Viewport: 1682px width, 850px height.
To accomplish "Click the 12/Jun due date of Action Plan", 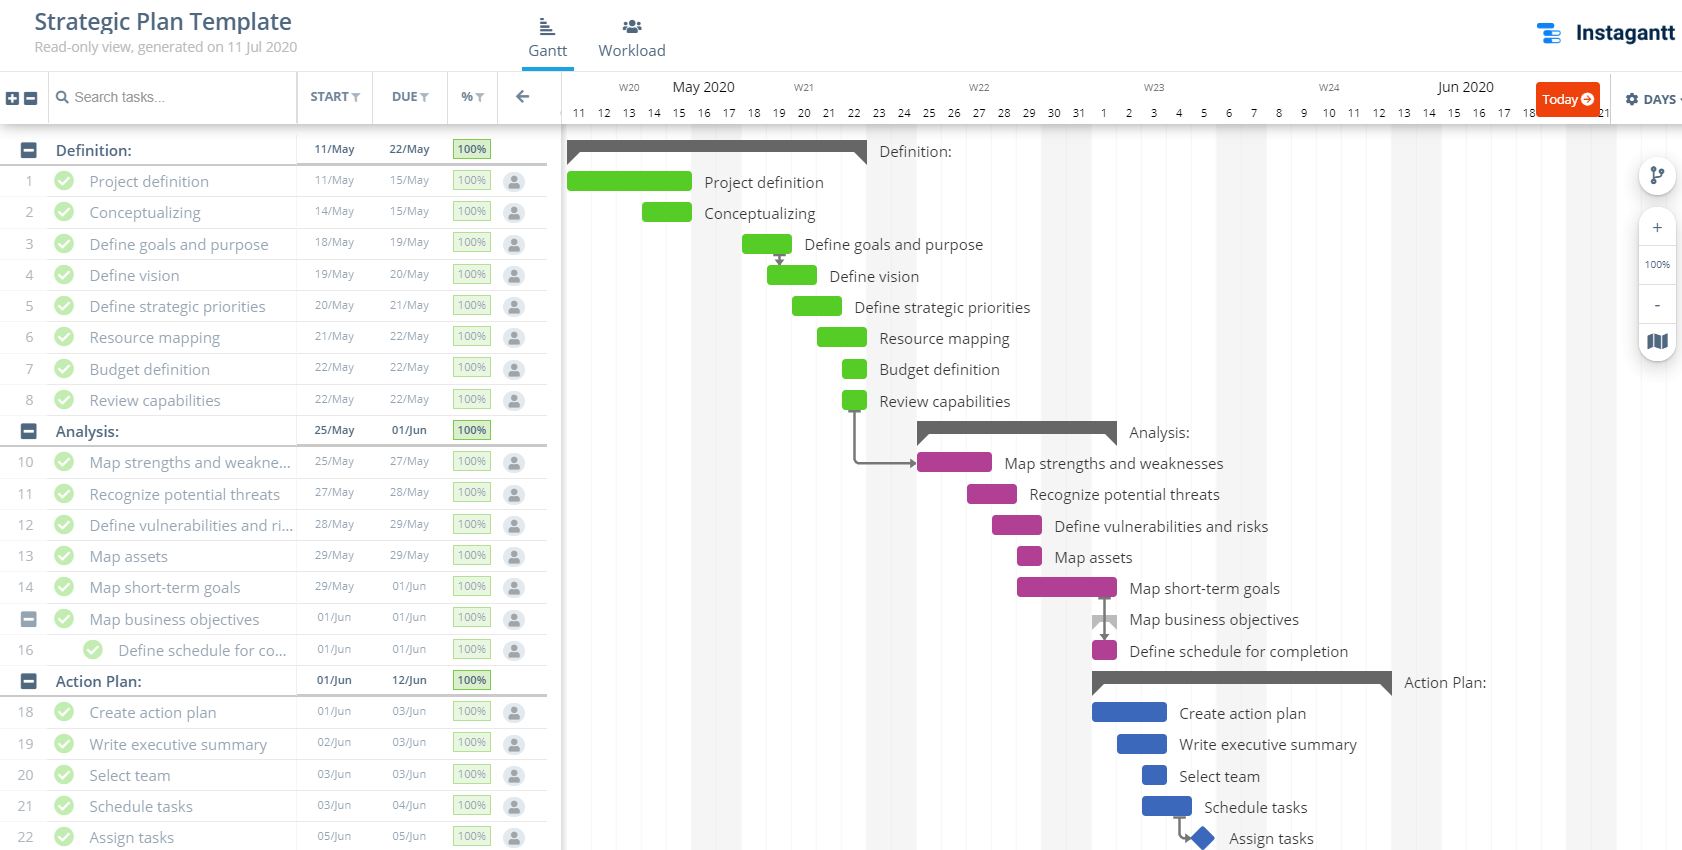I will point(409,680).
